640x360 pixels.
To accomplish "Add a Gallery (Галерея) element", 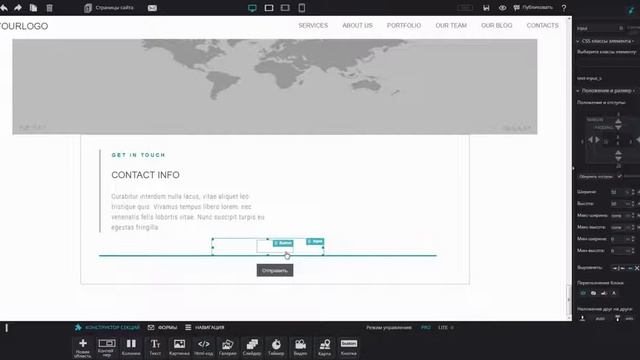I will pyautogui.click(x=228, y=348).
